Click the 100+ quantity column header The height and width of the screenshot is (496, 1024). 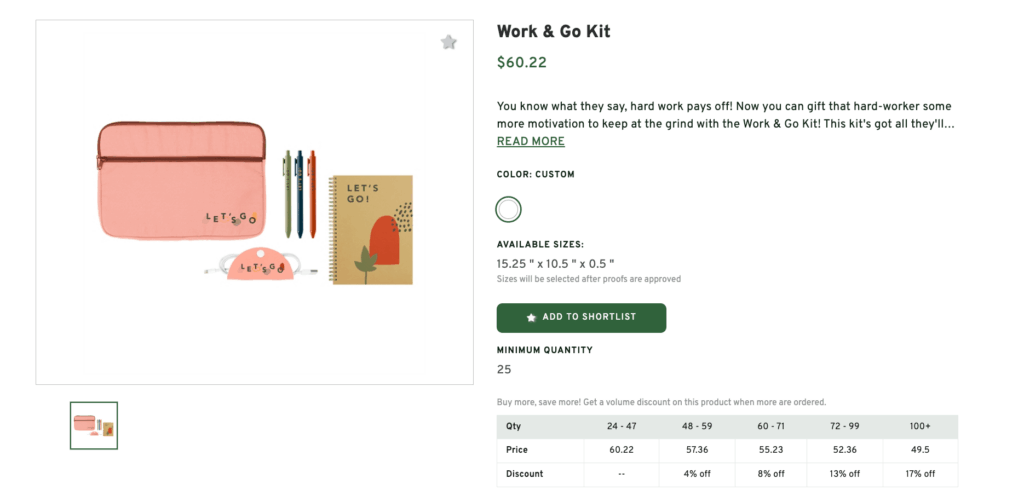(x=921, y=426)
